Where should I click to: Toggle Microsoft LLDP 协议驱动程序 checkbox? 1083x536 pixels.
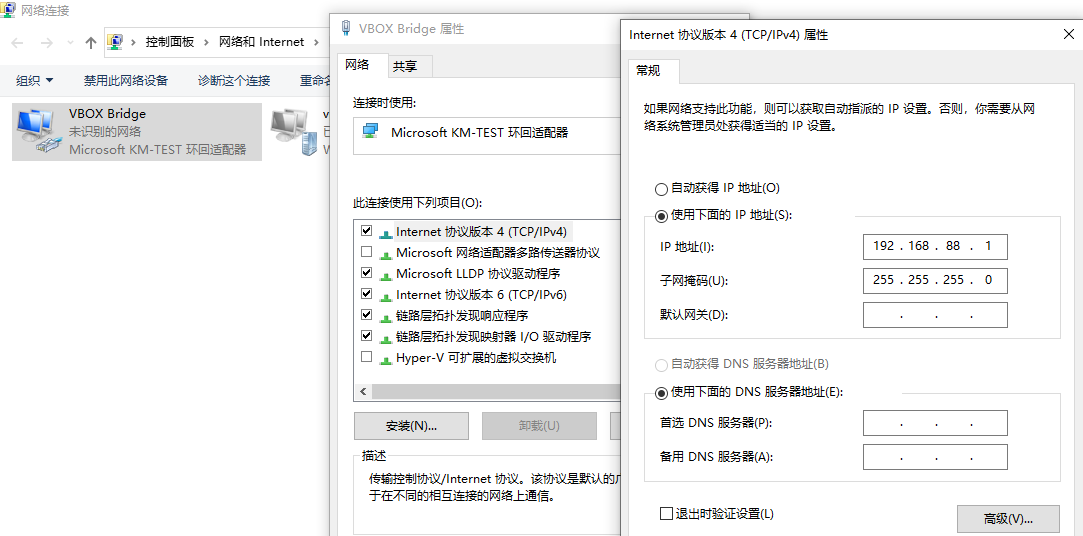click(x=366, y=272)
